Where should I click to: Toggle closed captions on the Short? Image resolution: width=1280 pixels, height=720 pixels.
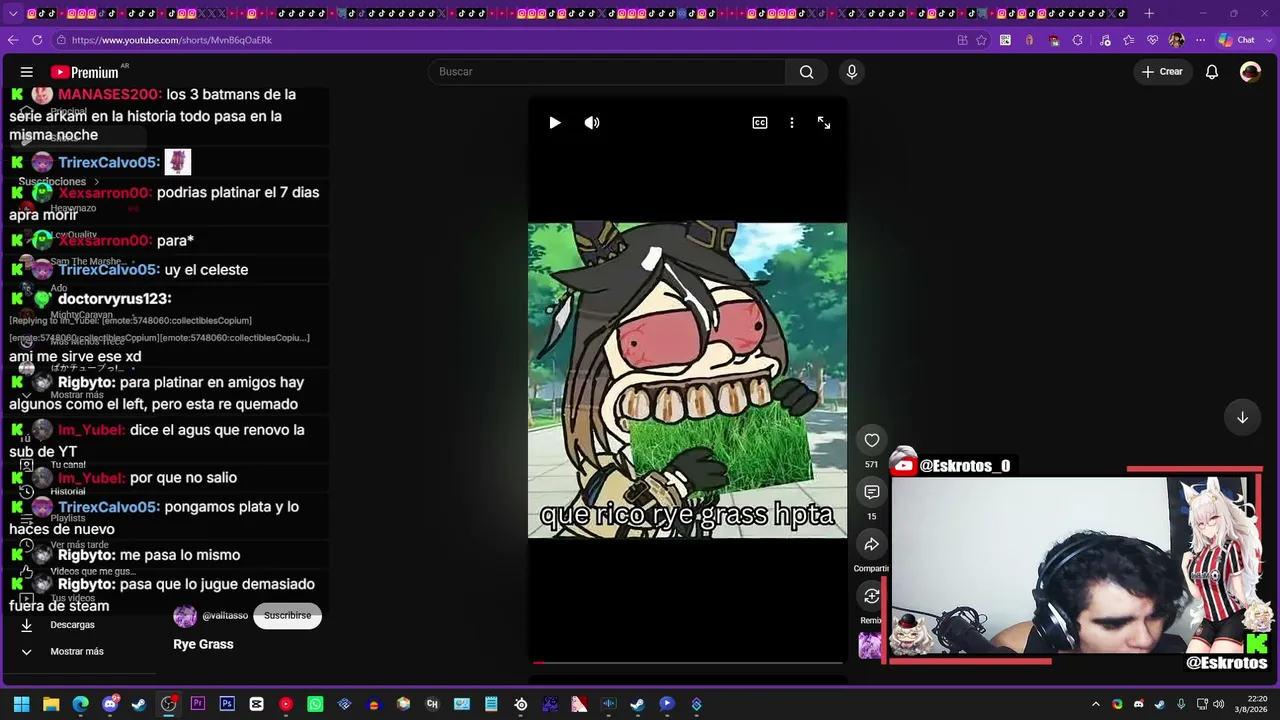(760, 122)
